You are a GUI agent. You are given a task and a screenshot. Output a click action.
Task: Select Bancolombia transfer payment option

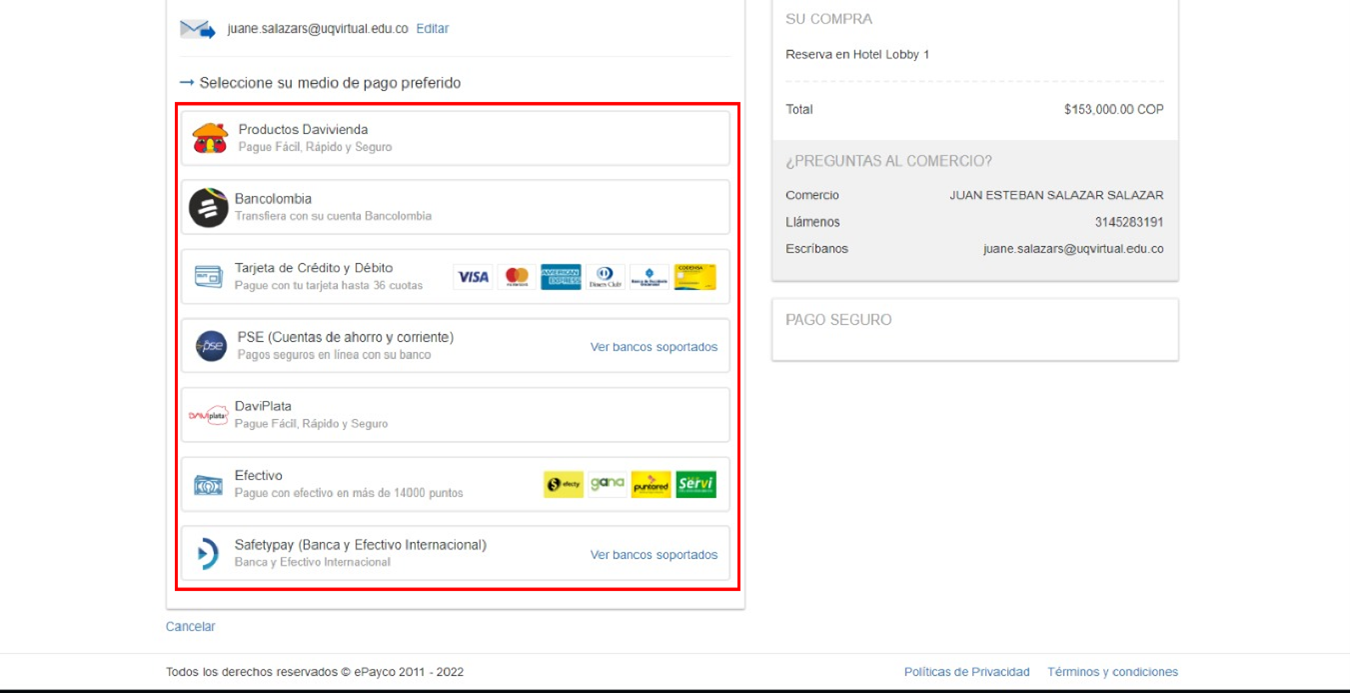click(x=455, y=207)
